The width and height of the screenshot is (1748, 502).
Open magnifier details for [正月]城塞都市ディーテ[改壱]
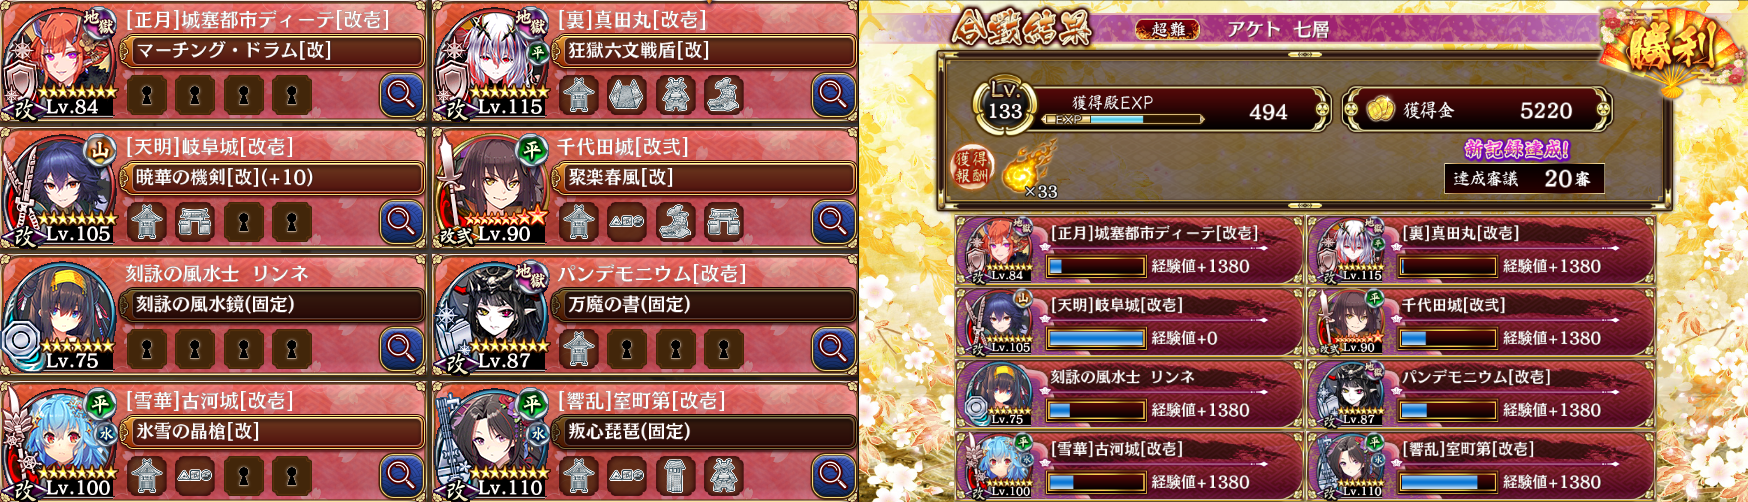coord(401,96)
